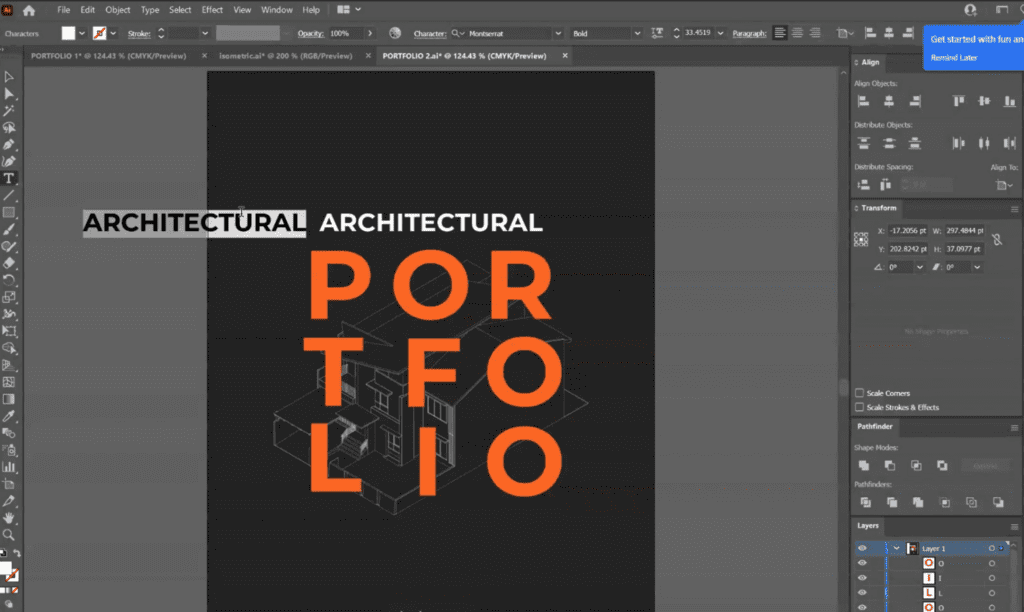Click the Recolor Artwork wheel icon
The image size is (1024, 612).
coord(395,33)
